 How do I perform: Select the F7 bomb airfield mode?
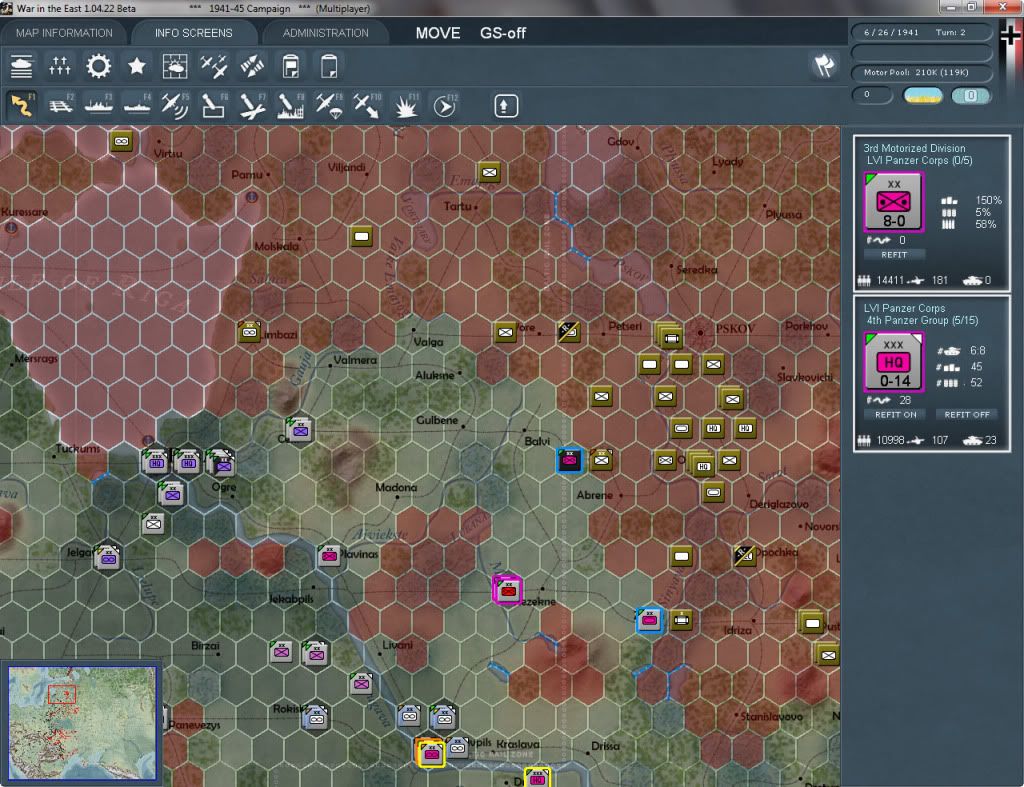pyautogui.click(x=252, y=106)
